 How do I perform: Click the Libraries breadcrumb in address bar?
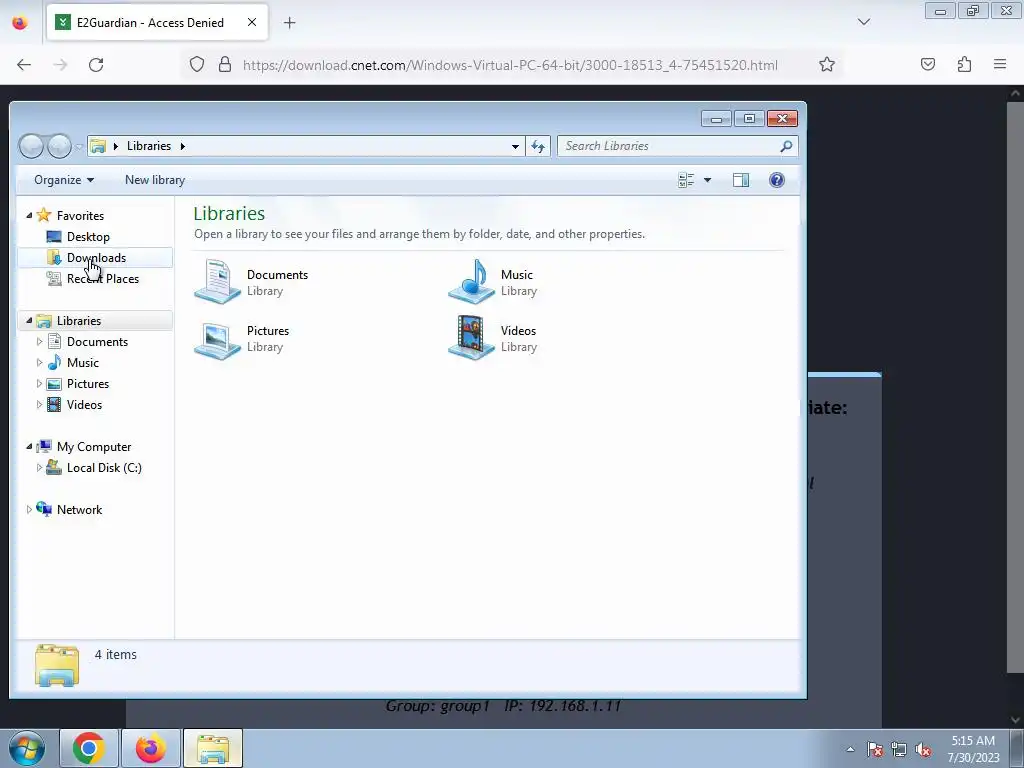point(149,146)
